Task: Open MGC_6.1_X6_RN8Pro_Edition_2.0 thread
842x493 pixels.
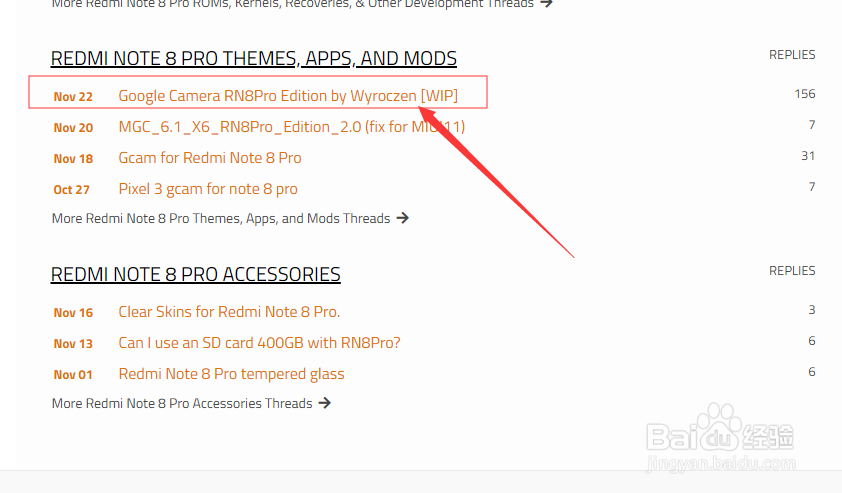Action: click(292, 127)
